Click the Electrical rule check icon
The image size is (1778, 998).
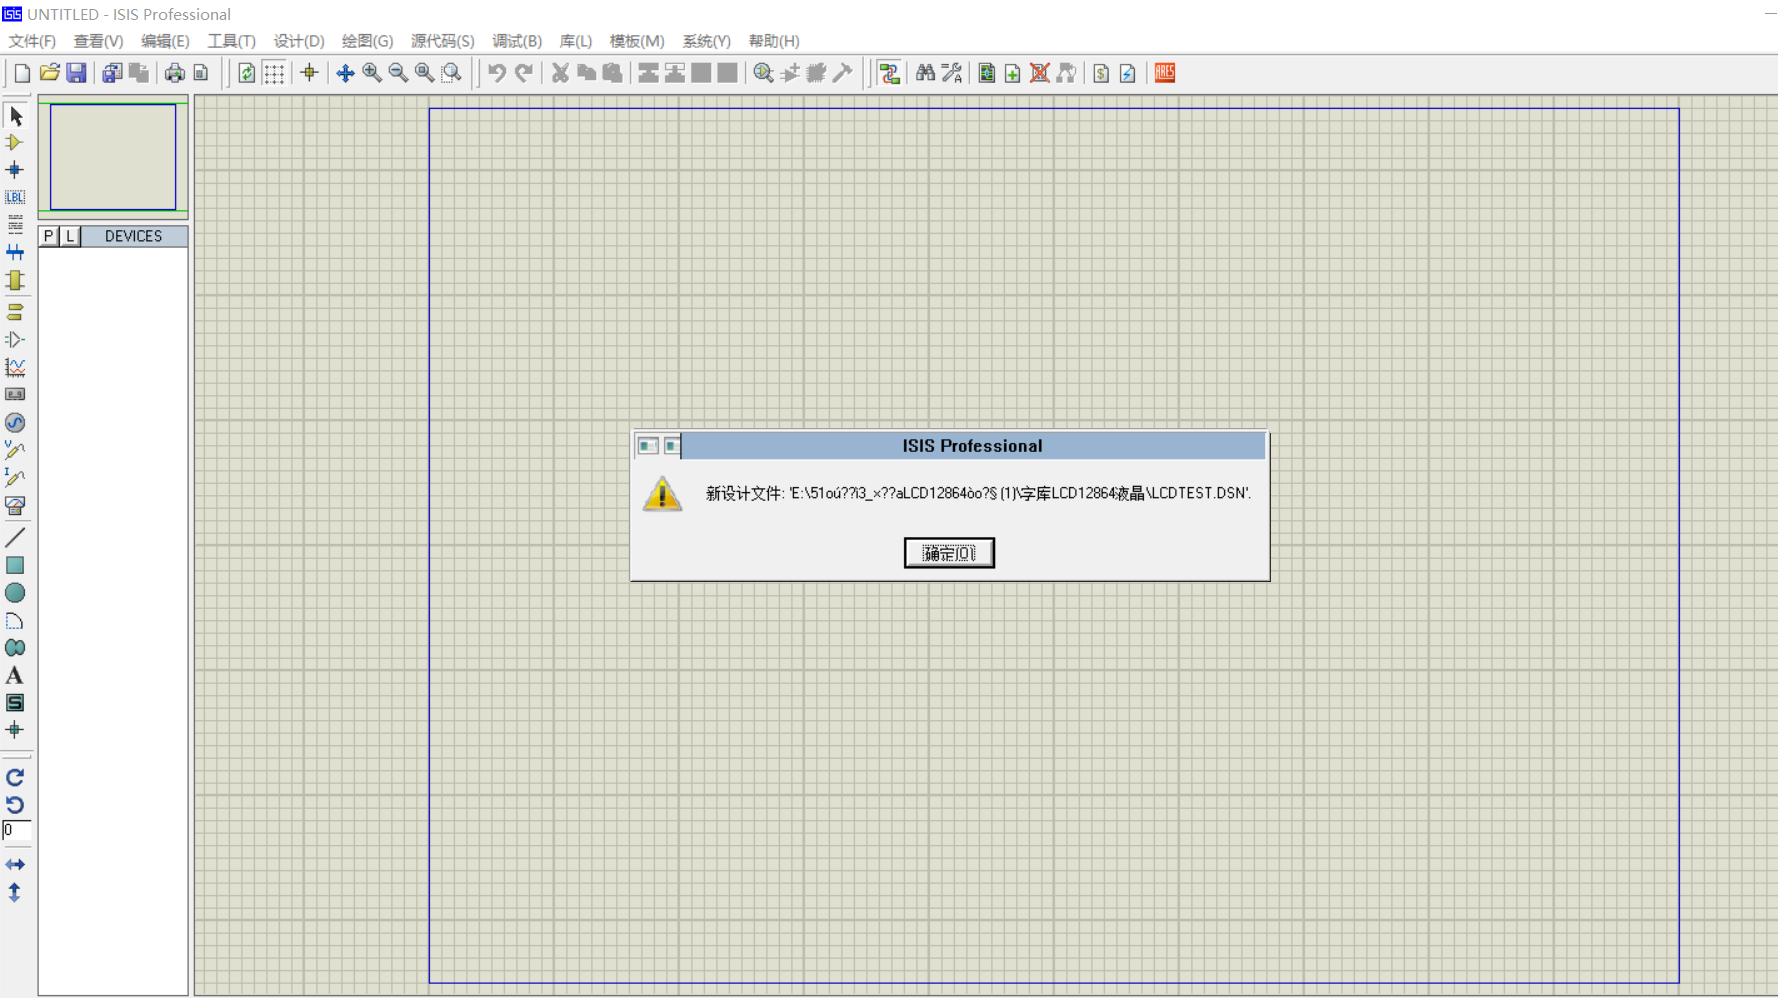click(x=1128, y=73)
